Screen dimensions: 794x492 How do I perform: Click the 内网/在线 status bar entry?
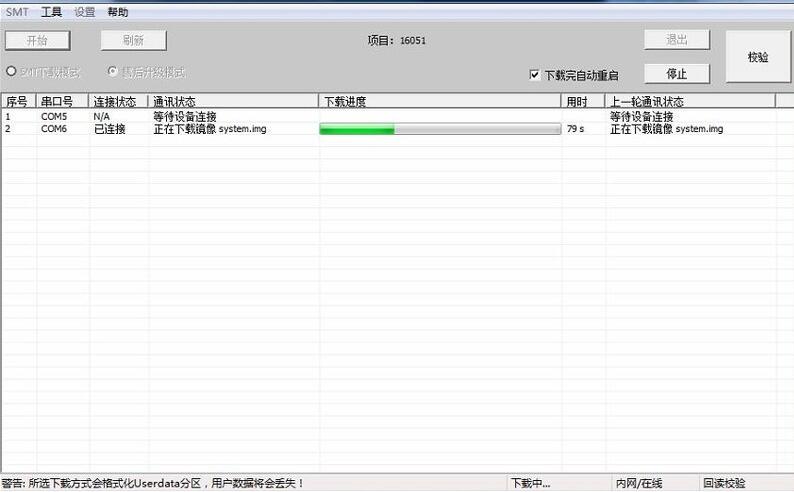click(x=639, y=483)
